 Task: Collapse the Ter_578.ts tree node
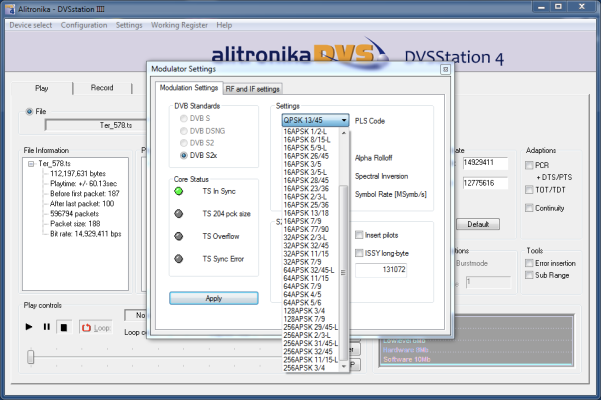pos(32,163)
